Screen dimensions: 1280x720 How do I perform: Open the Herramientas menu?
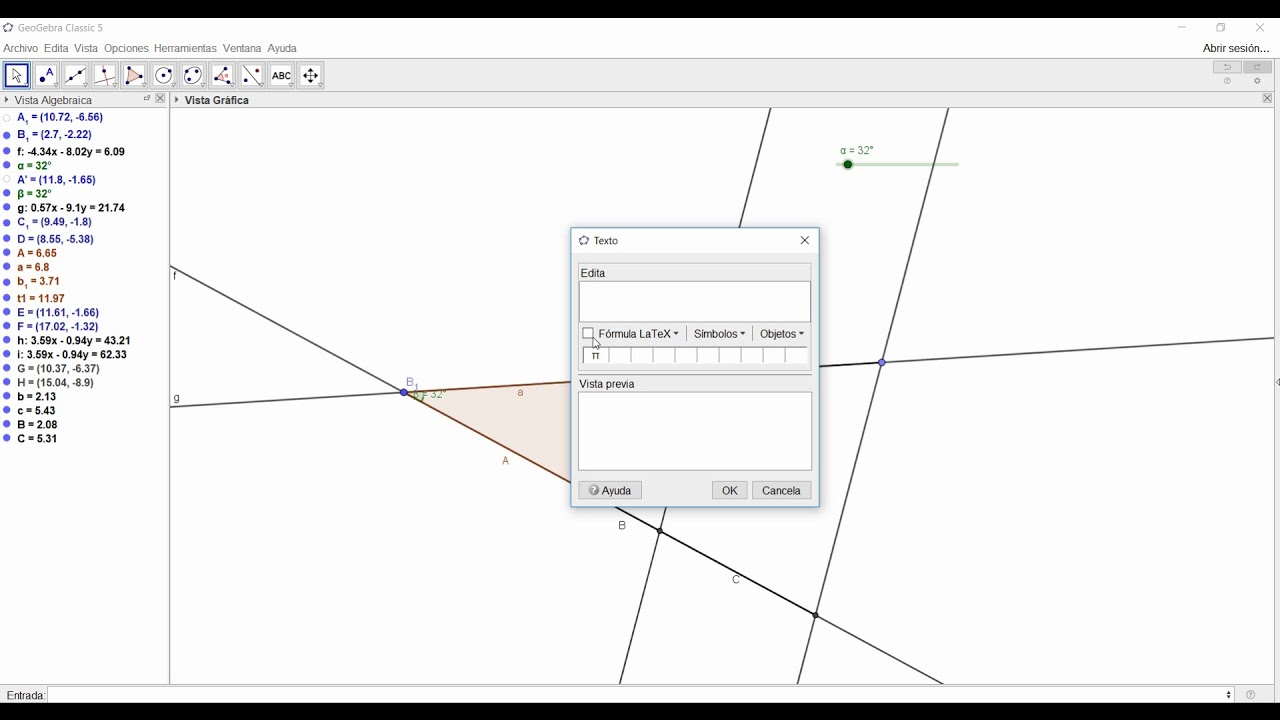pyautogui.click(x=185, y=48)
